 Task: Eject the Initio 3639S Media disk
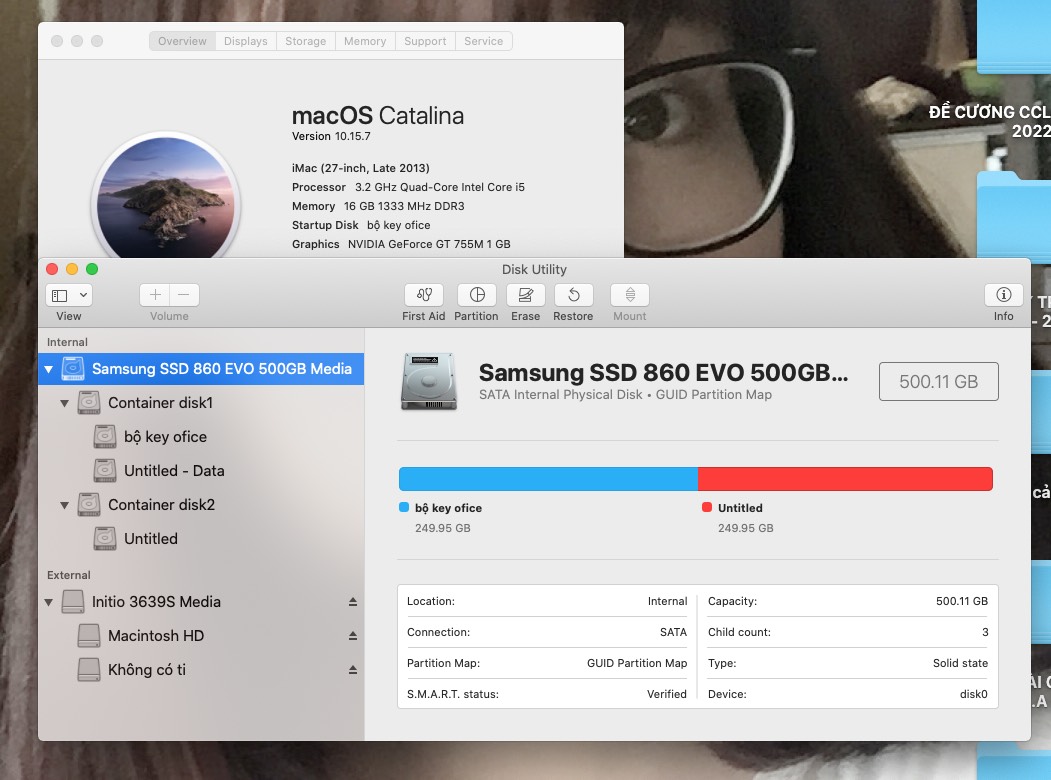pyautogui.click(x=353, y=602)
